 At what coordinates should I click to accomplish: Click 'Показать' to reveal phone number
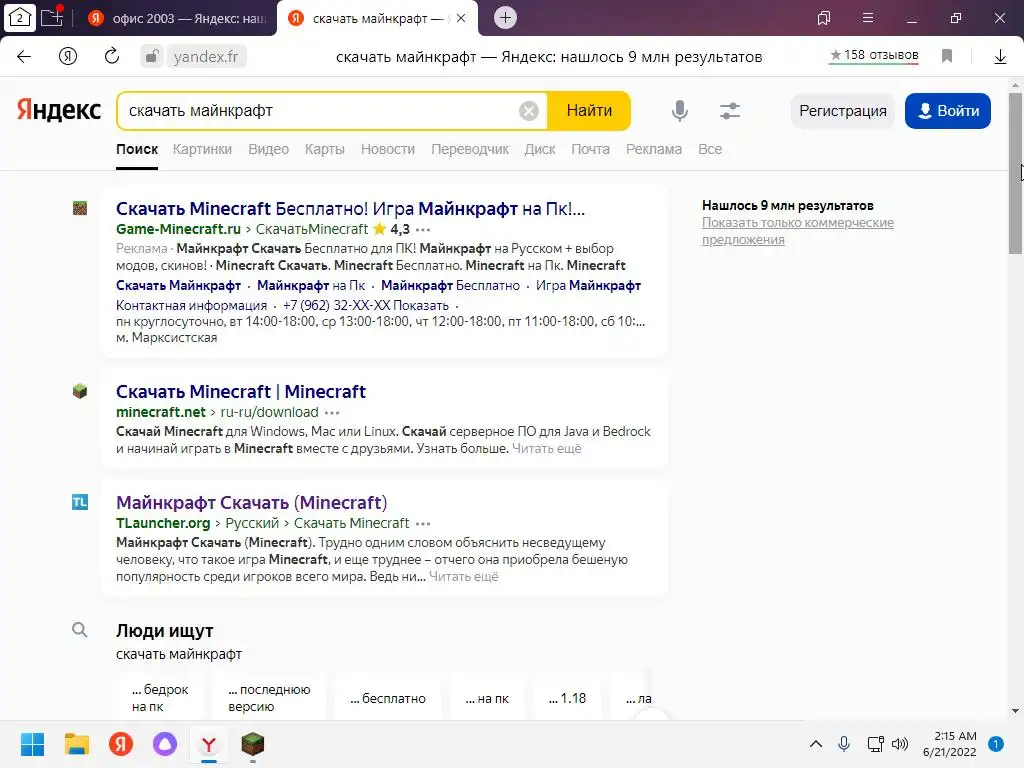coord(421,306)
